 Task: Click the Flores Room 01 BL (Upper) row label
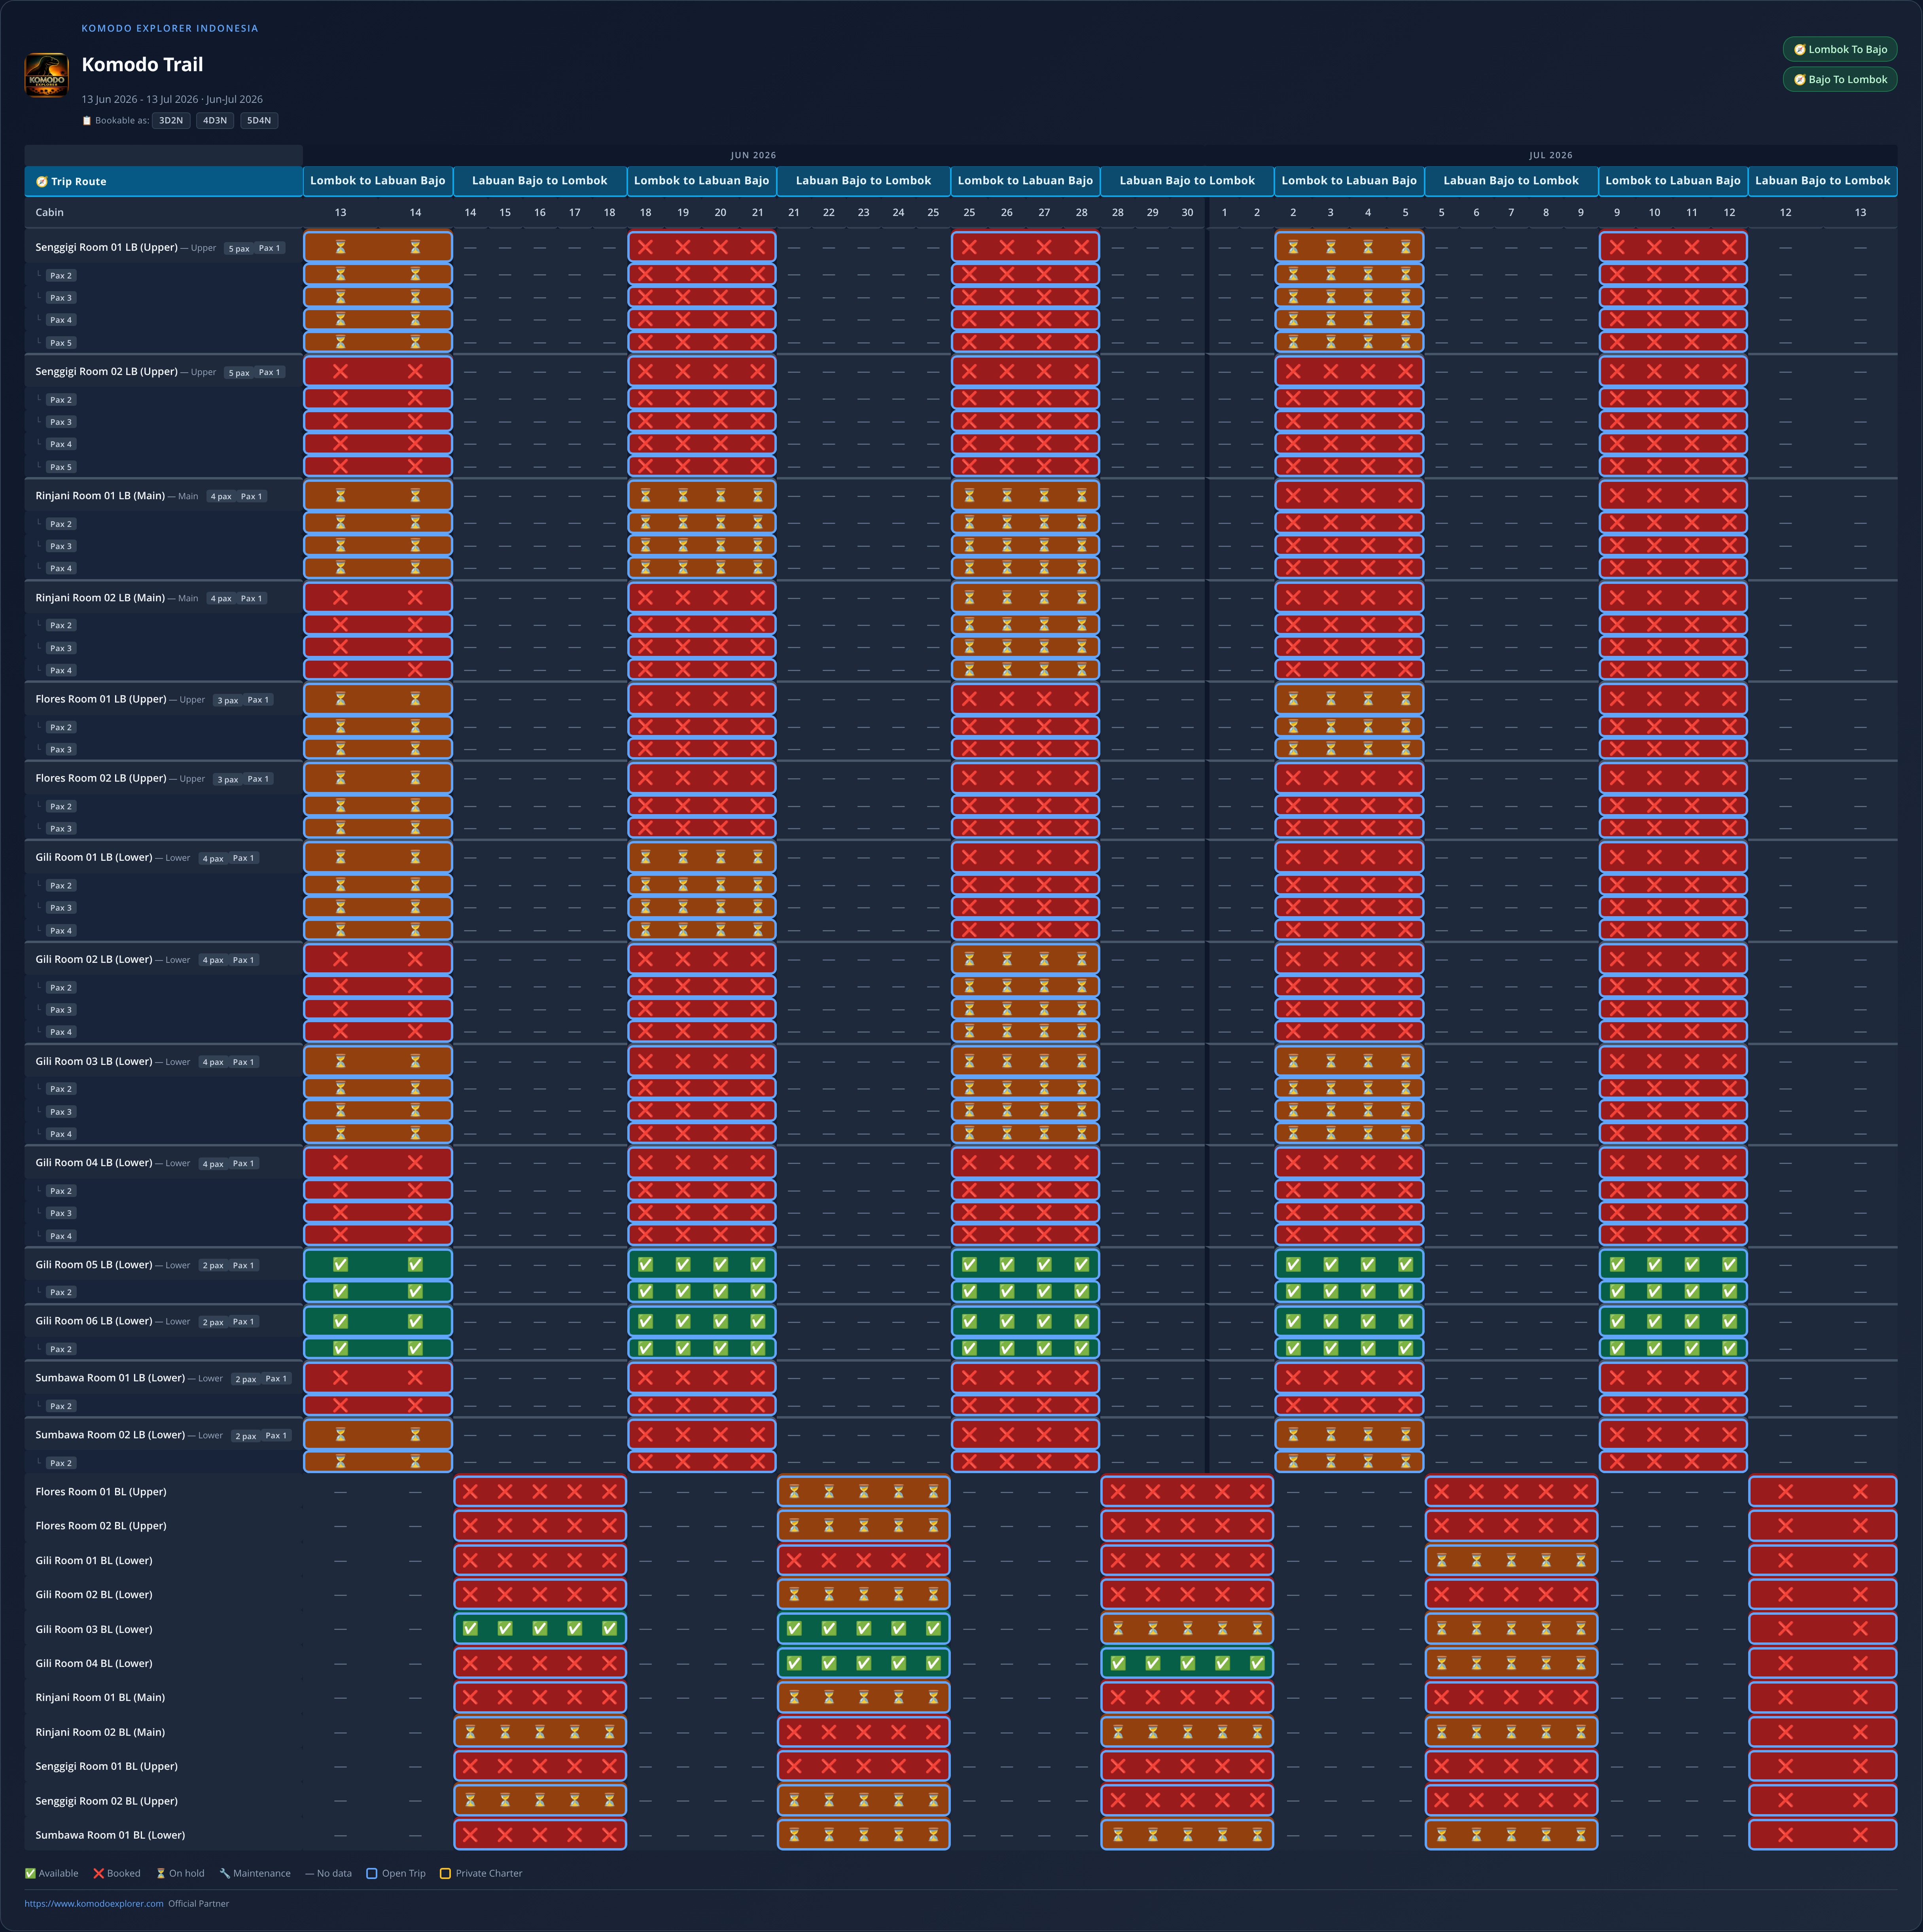[x=101, y=1492]
